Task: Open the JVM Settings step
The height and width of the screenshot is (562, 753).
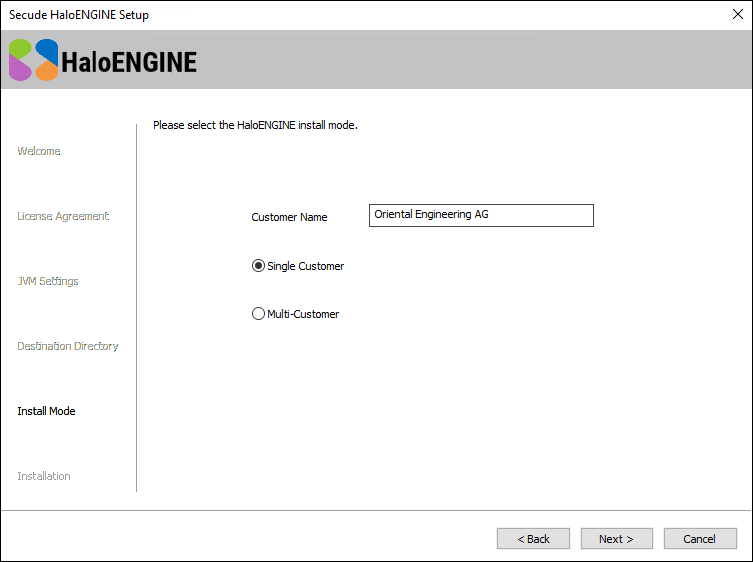Action: 47,281
